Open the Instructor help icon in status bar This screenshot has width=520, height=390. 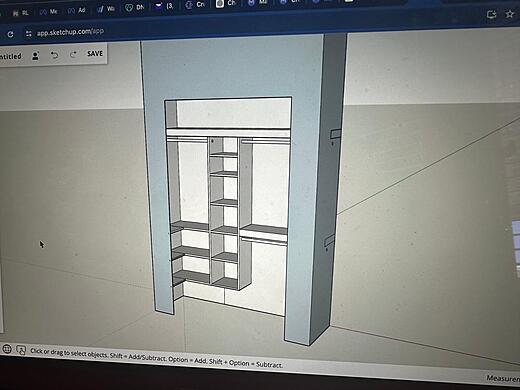21,350
